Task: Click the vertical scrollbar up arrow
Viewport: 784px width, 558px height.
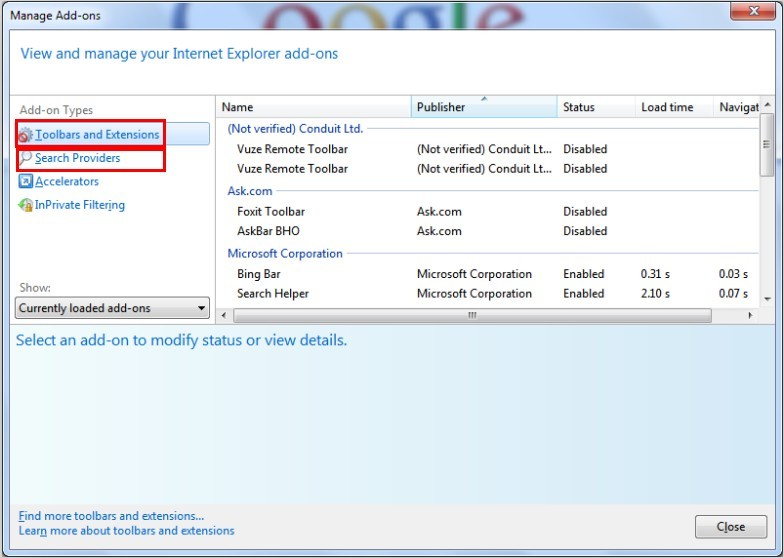Action: coord(768,104)
